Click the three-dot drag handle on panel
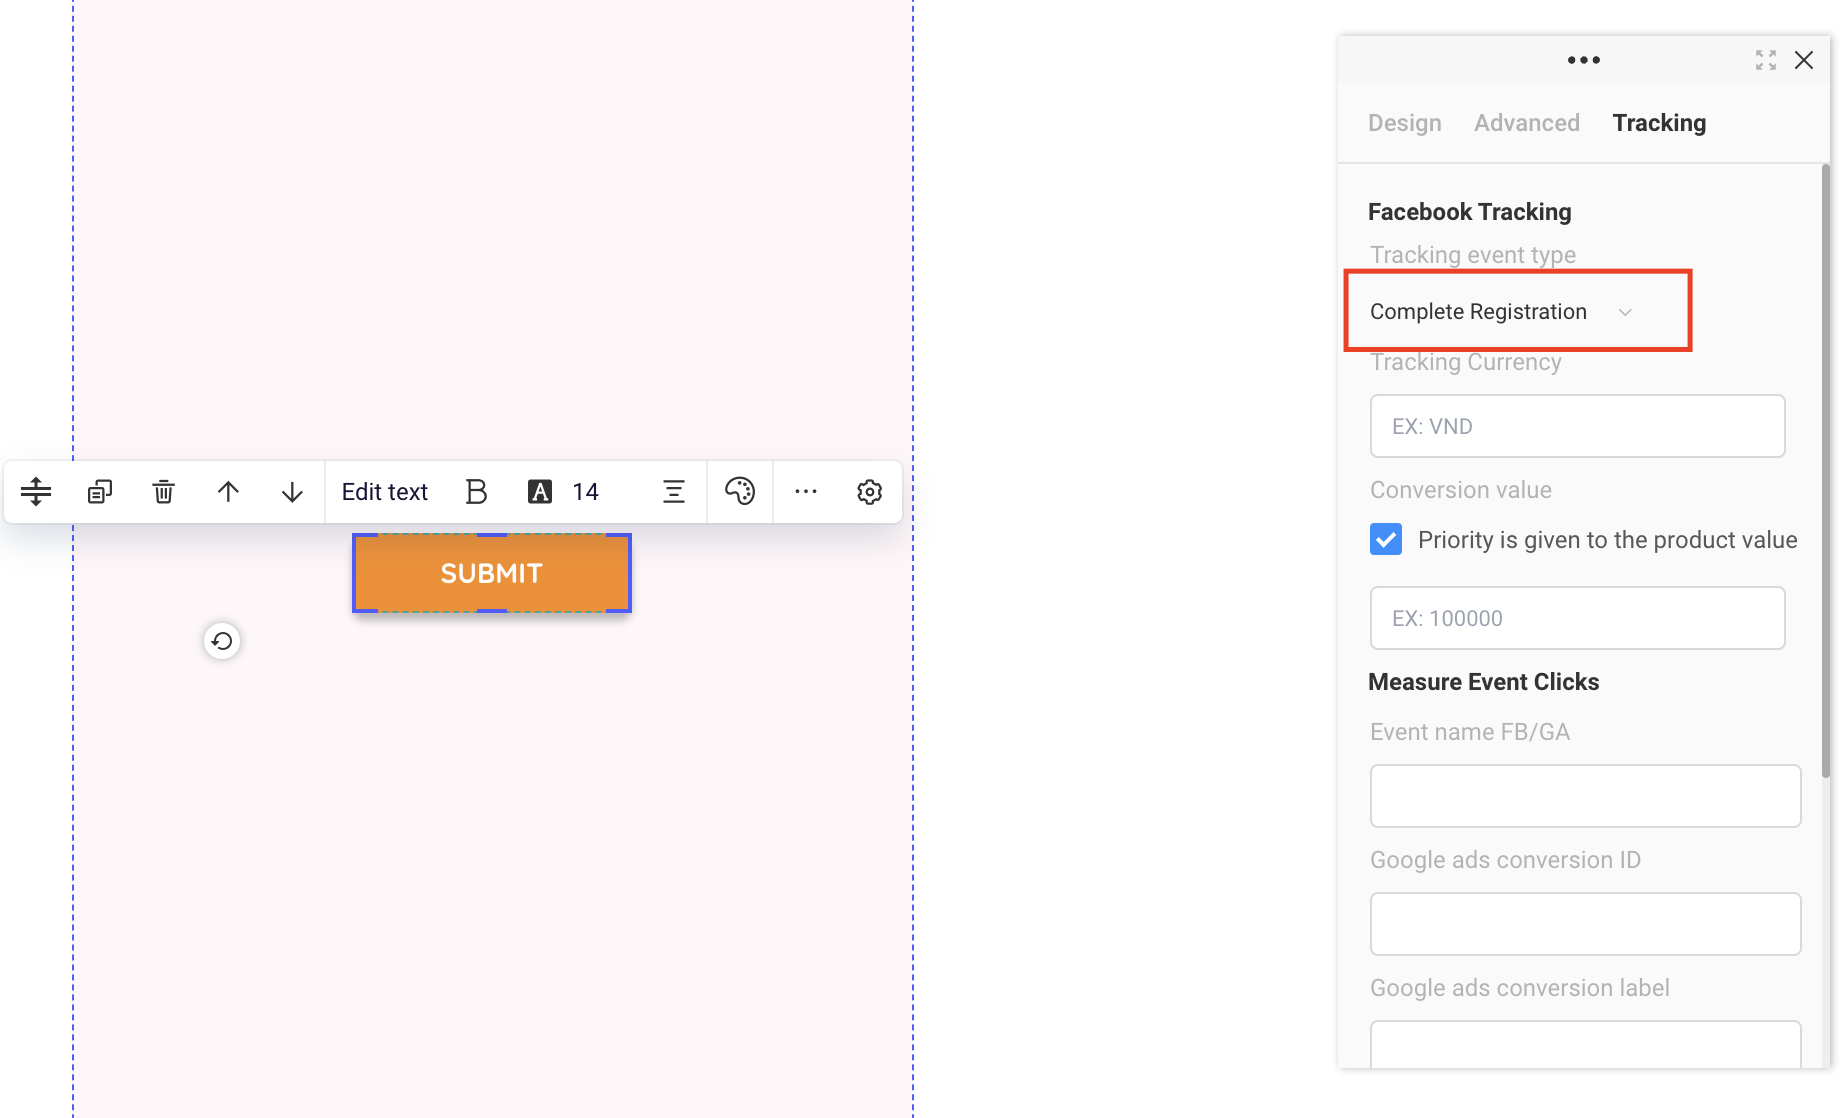Viewport: 1848px width, 1118px height. pos(1584,60)
